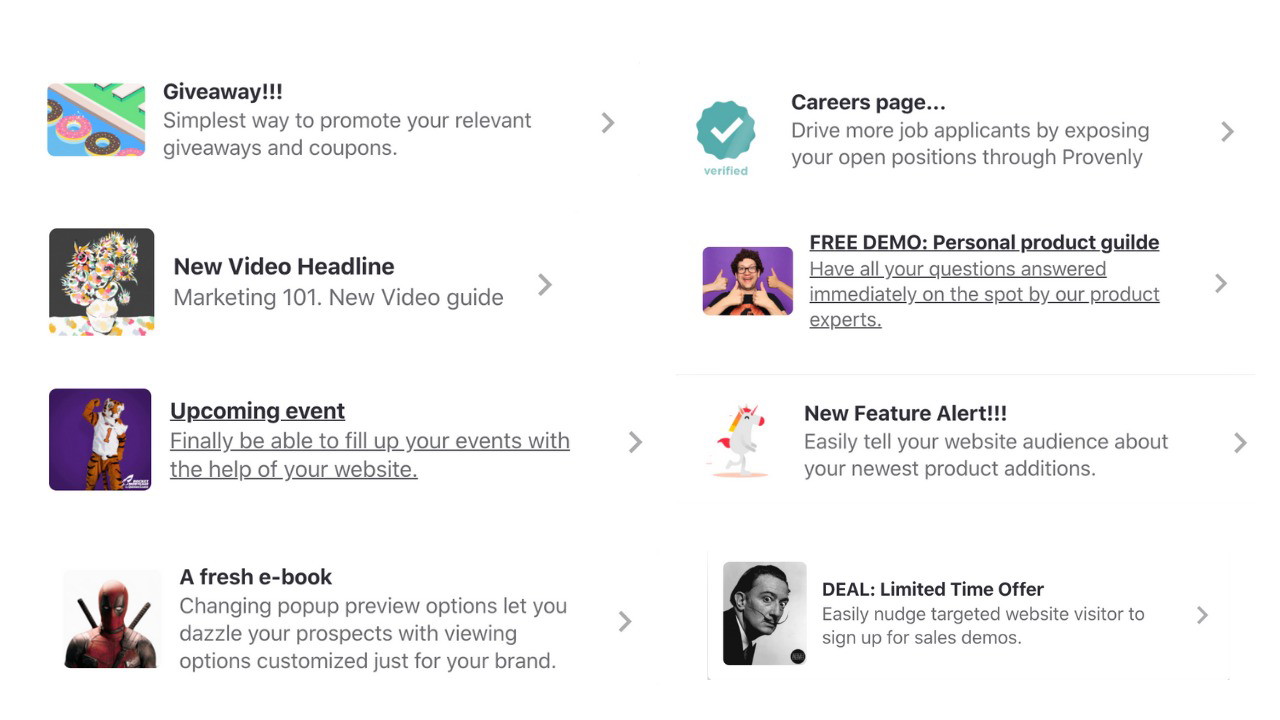1280x720 pixels.
Task: Click the red masked hero e-book image
Action: point(111,620)
